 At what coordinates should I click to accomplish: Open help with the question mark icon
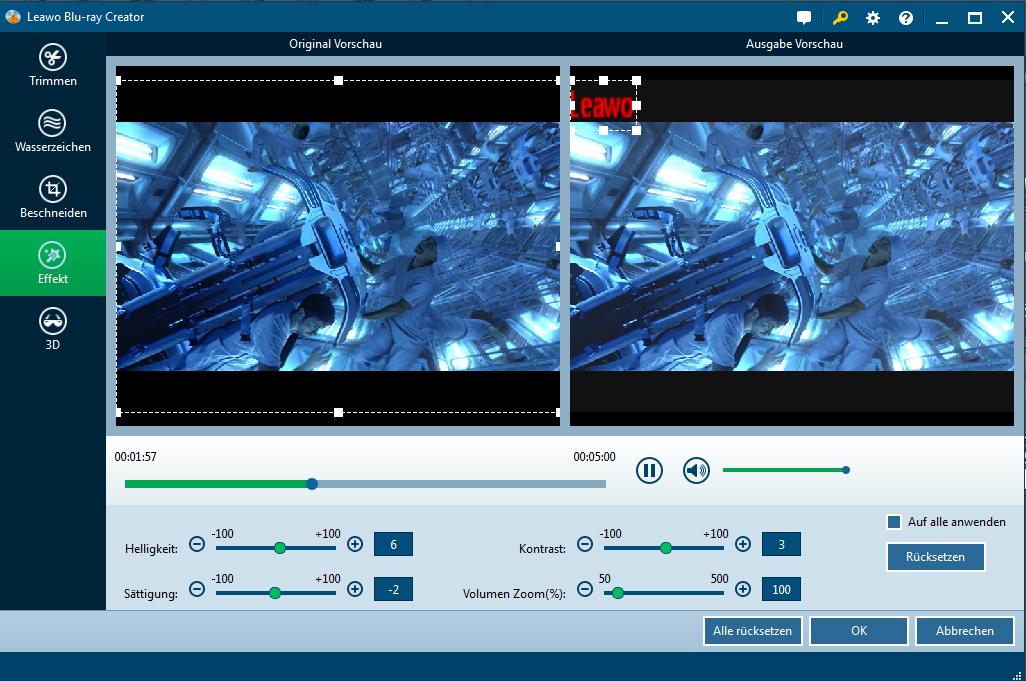[x=906, y=18]
